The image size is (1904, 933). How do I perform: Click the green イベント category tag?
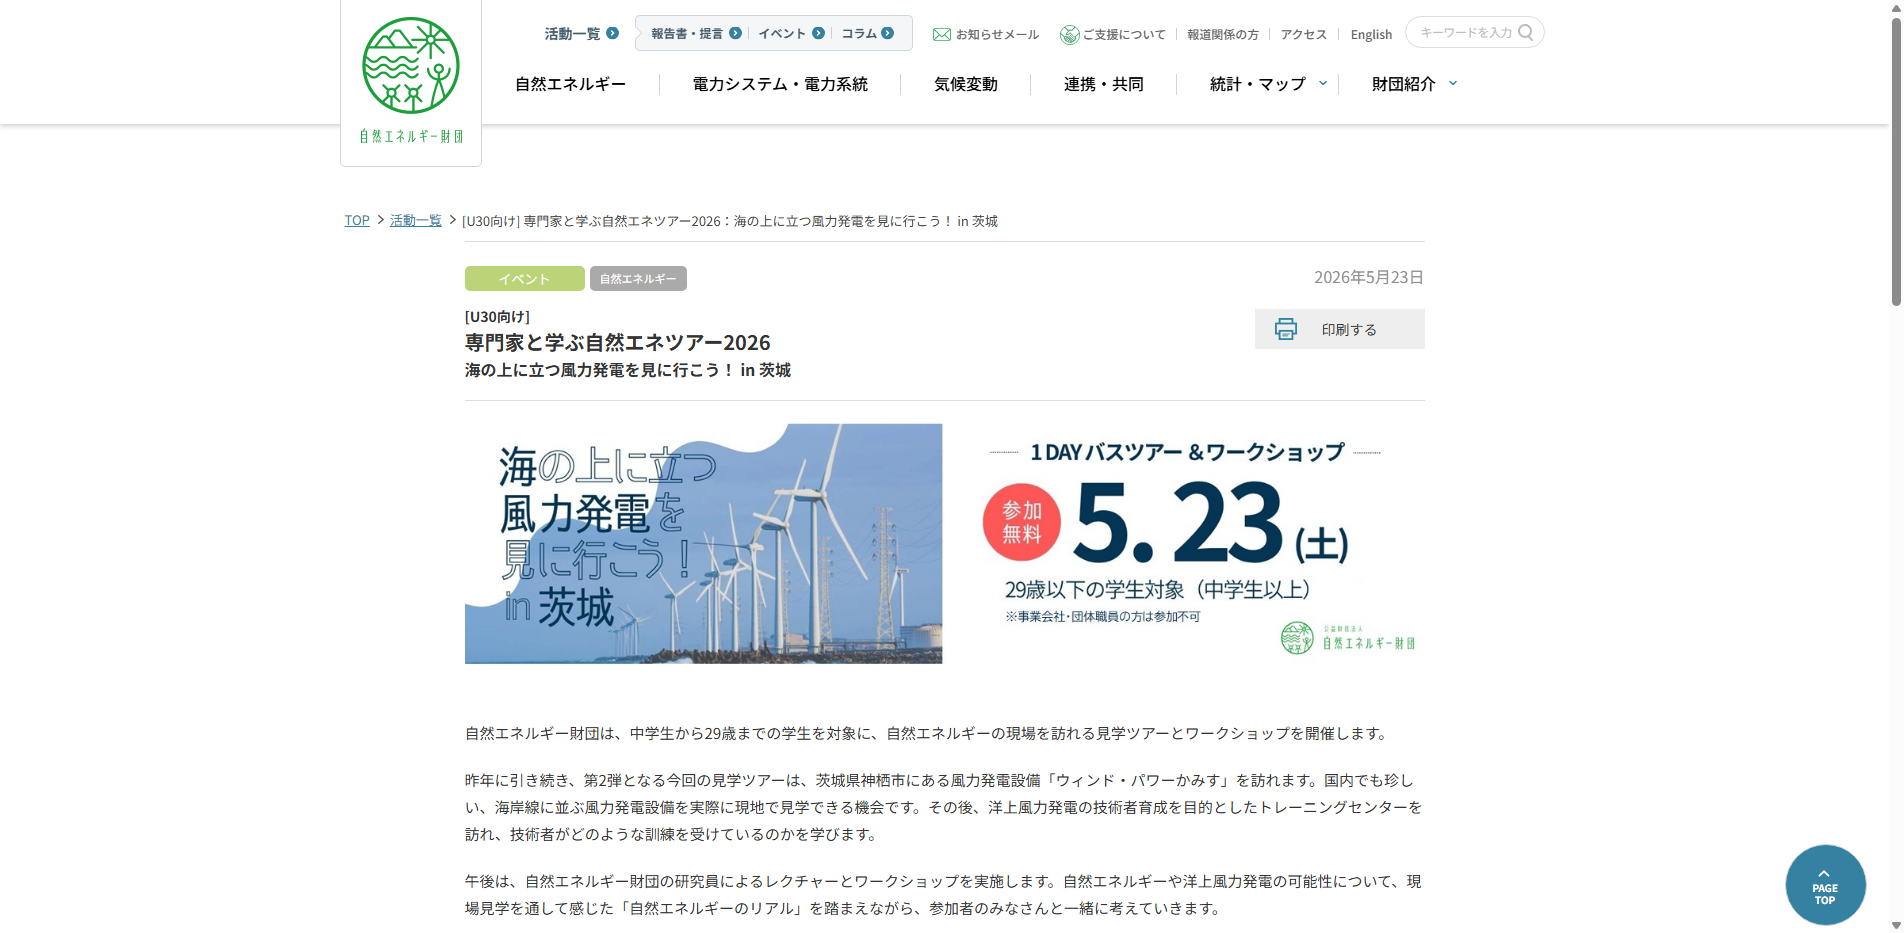point(524,279)
